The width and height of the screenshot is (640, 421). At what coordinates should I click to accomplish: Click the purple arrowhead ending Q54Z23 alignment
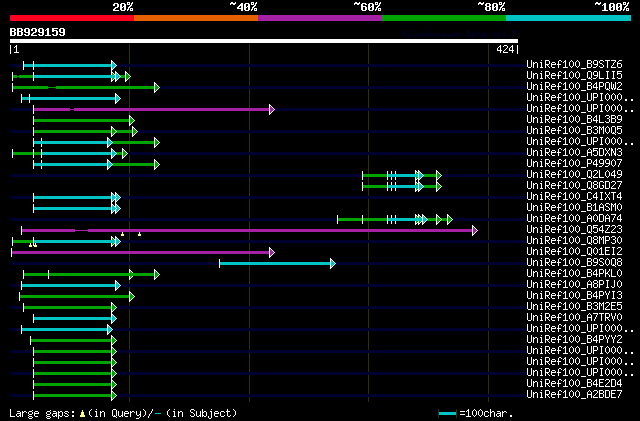click(474, 230)
